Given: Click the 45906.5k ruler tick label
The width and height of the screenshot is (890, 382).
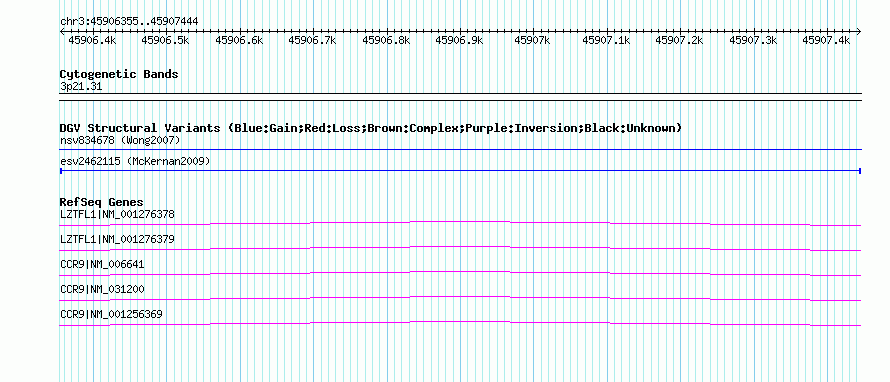Looking at the screenshot, I should pos(165,40).
